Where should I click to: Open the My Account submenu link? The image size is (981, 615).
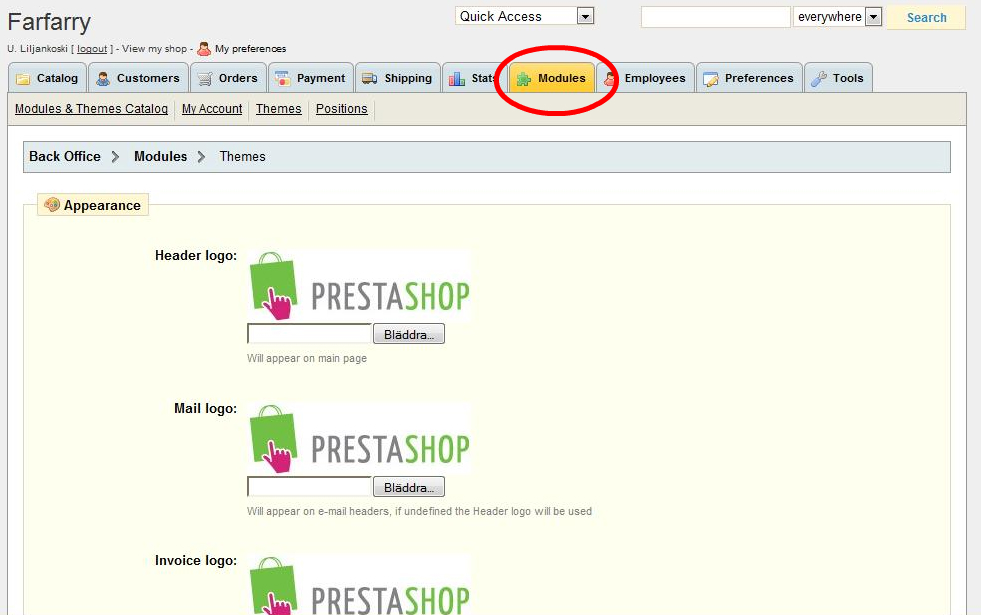pos(212,109)
